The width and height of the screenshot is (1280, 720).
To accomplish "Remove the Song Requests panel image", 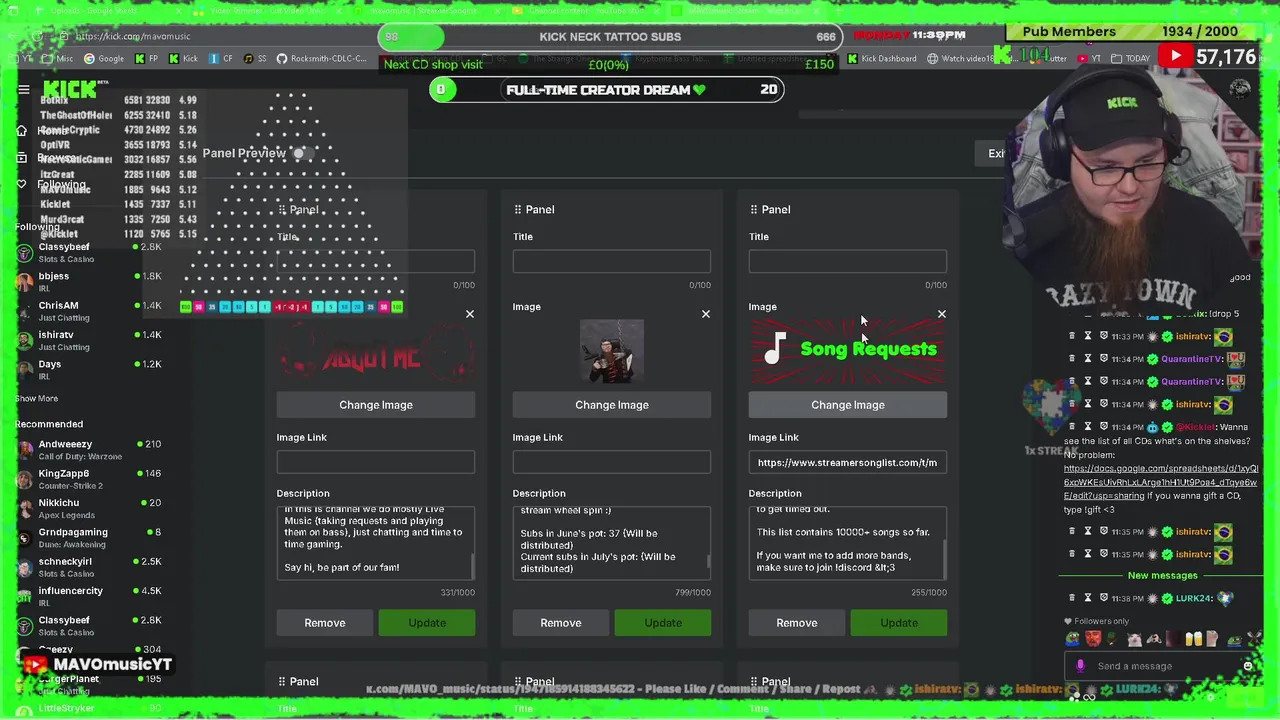I will coord(941,314).
